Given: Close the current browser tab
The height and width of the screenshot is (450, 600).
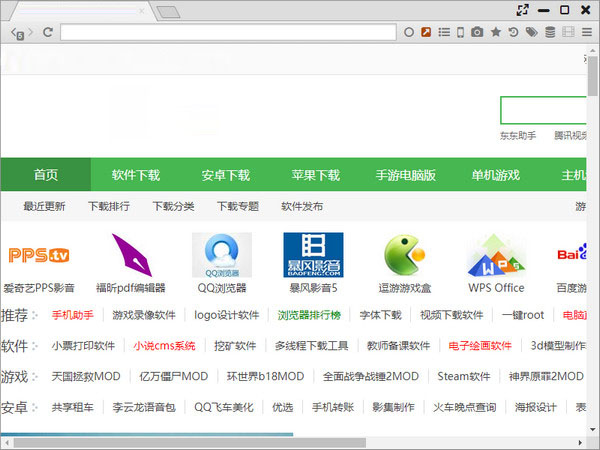Looking at the screenshot, I should pos(142,11).
